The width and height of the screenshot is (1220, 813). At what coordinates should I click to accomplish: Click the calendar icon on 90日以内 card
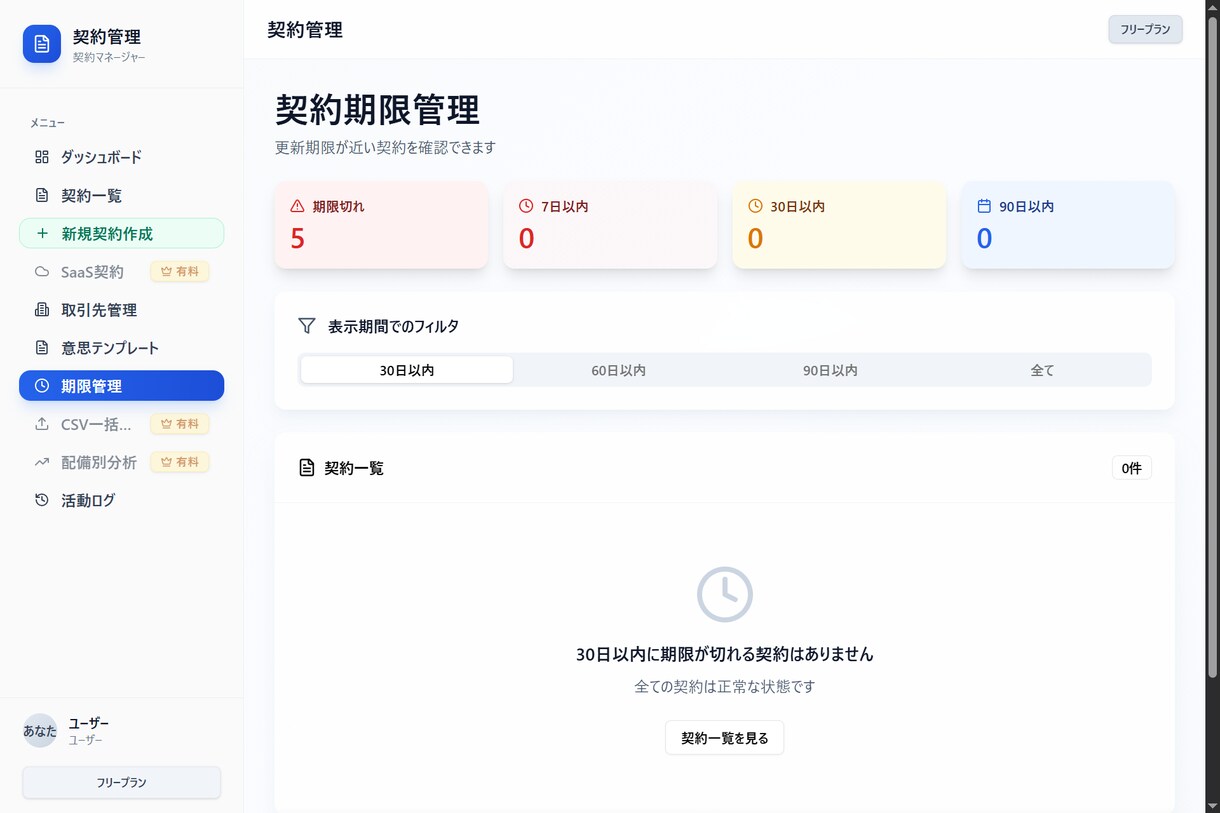(x=984, y=206)
